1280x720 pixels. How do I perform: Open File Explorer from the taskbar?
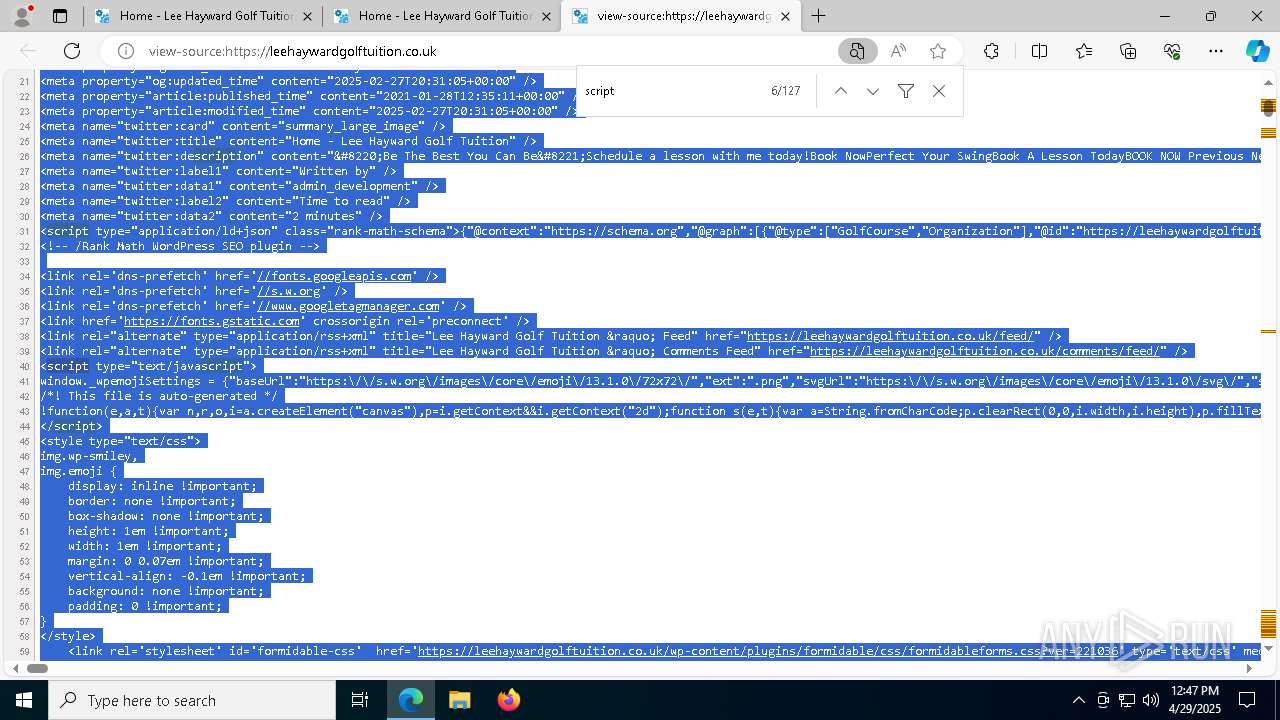tap(459, 700)
